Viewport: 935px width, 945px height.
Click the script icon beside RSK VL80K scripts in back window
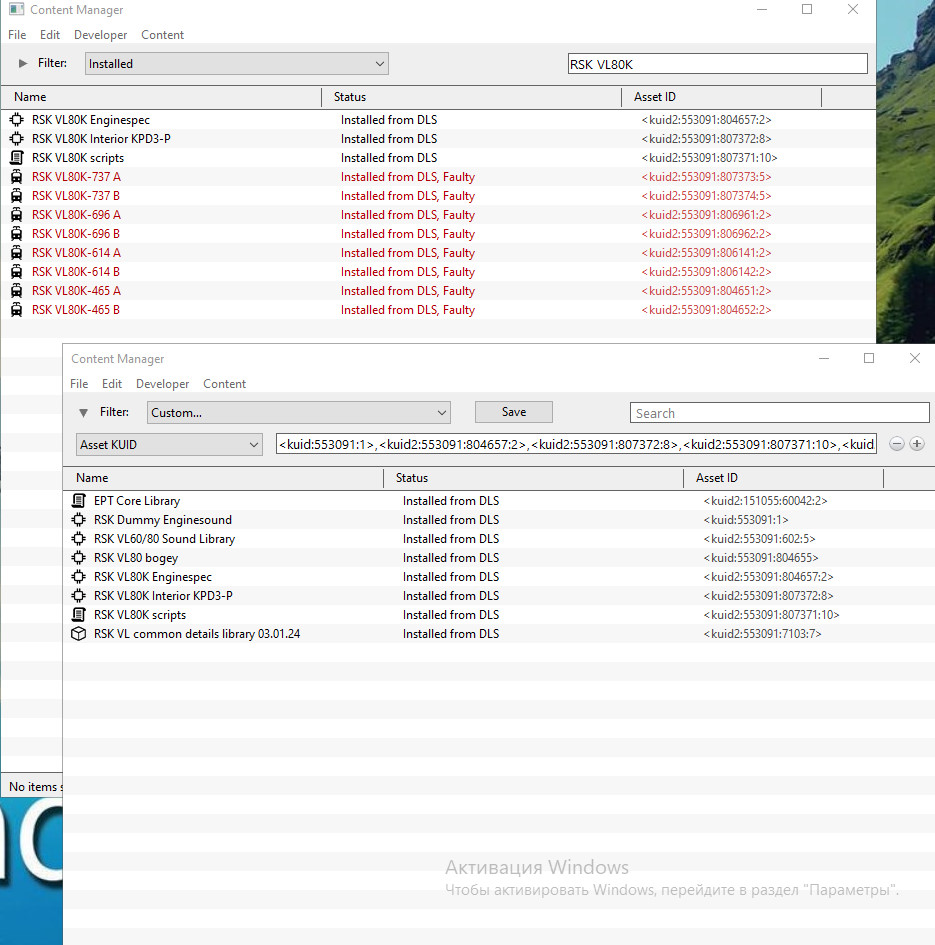[16, 157]
